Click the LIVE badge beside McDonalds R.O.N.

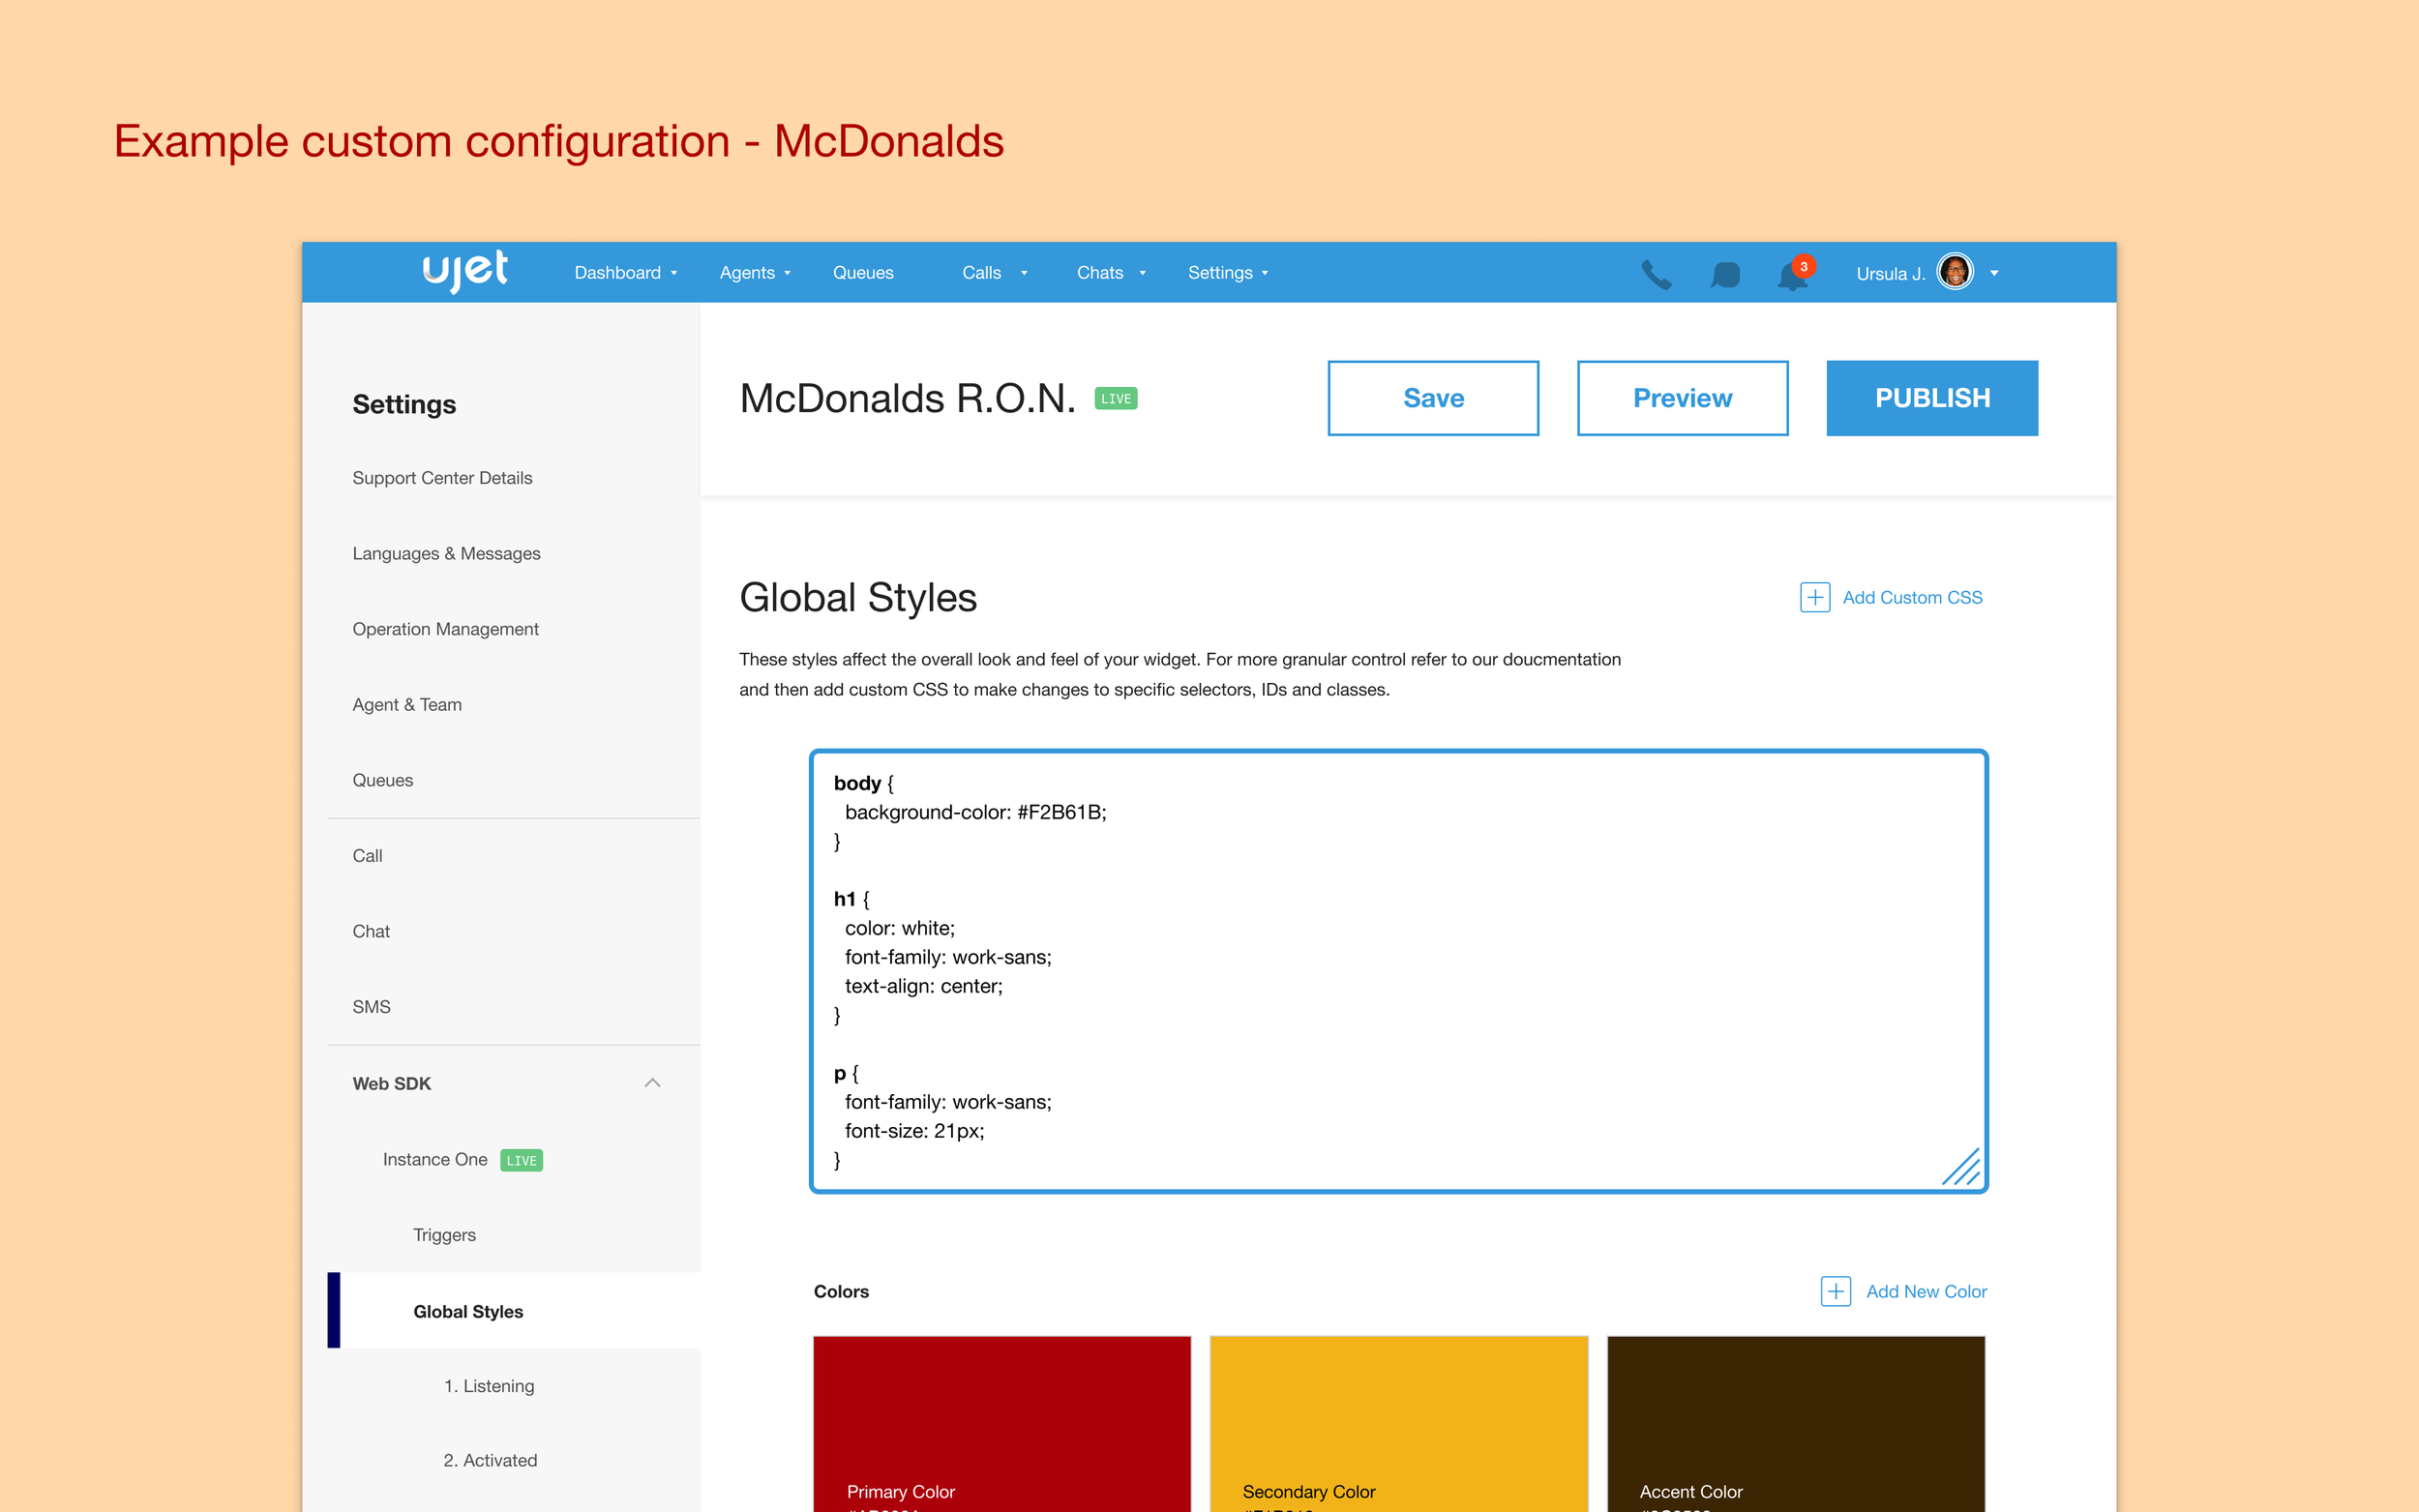pyautogui.click(x=1116, y=398)
